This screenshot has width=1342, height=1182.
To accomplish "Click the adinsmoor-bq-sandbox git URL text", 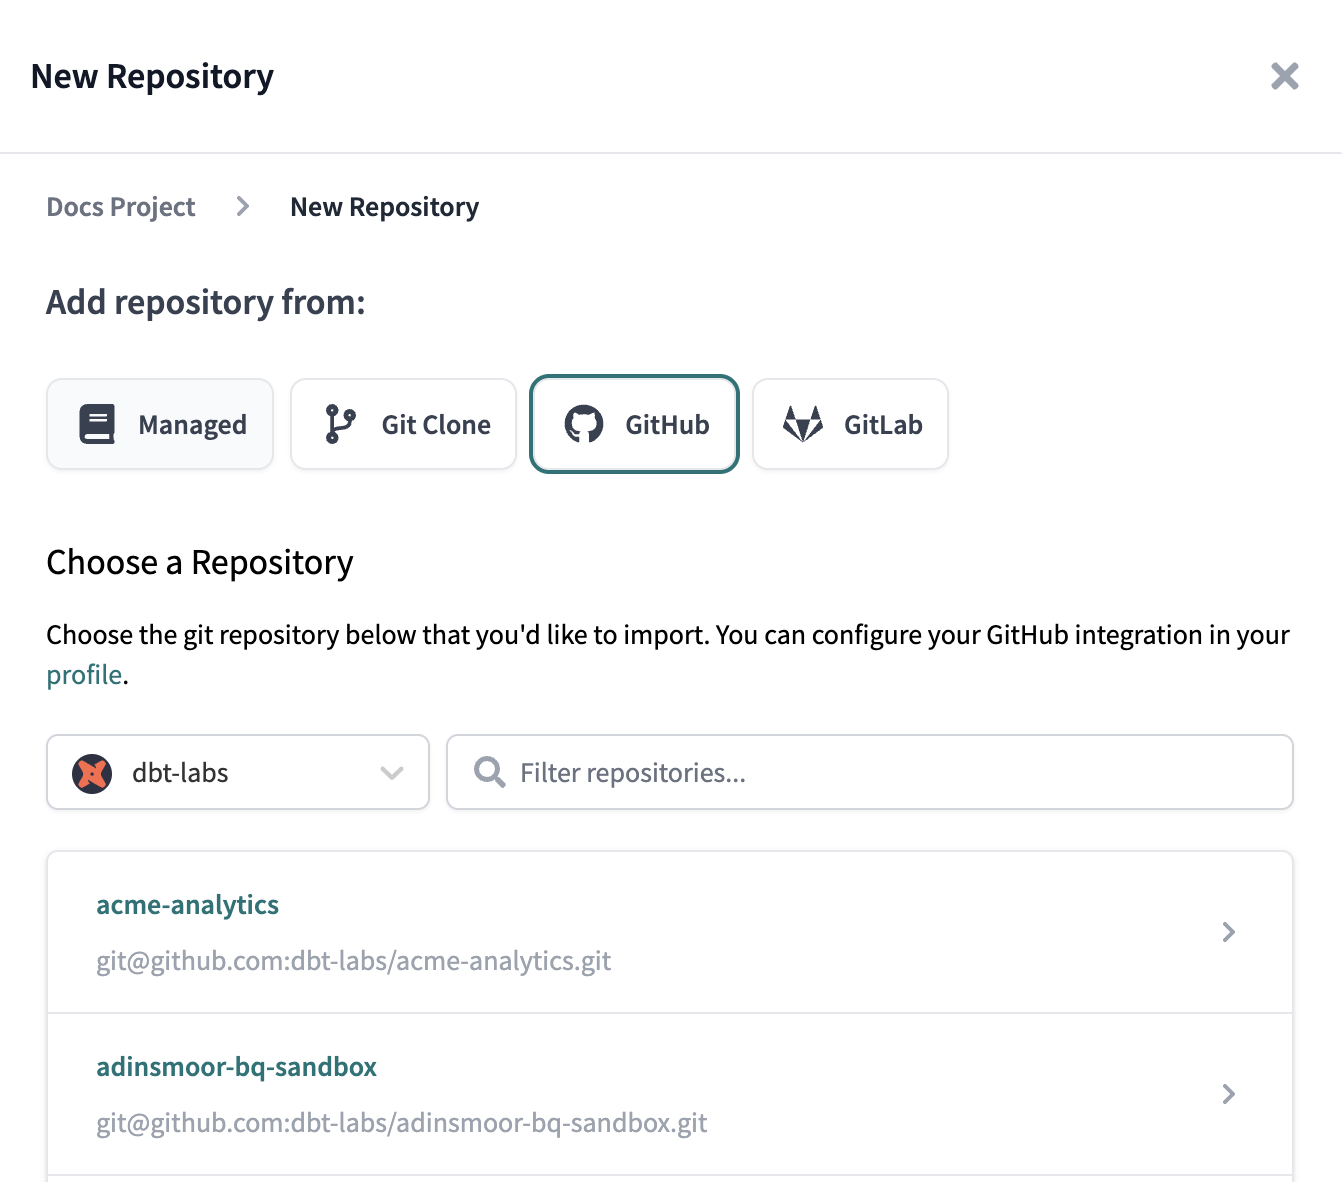I will coord(401,1123).
